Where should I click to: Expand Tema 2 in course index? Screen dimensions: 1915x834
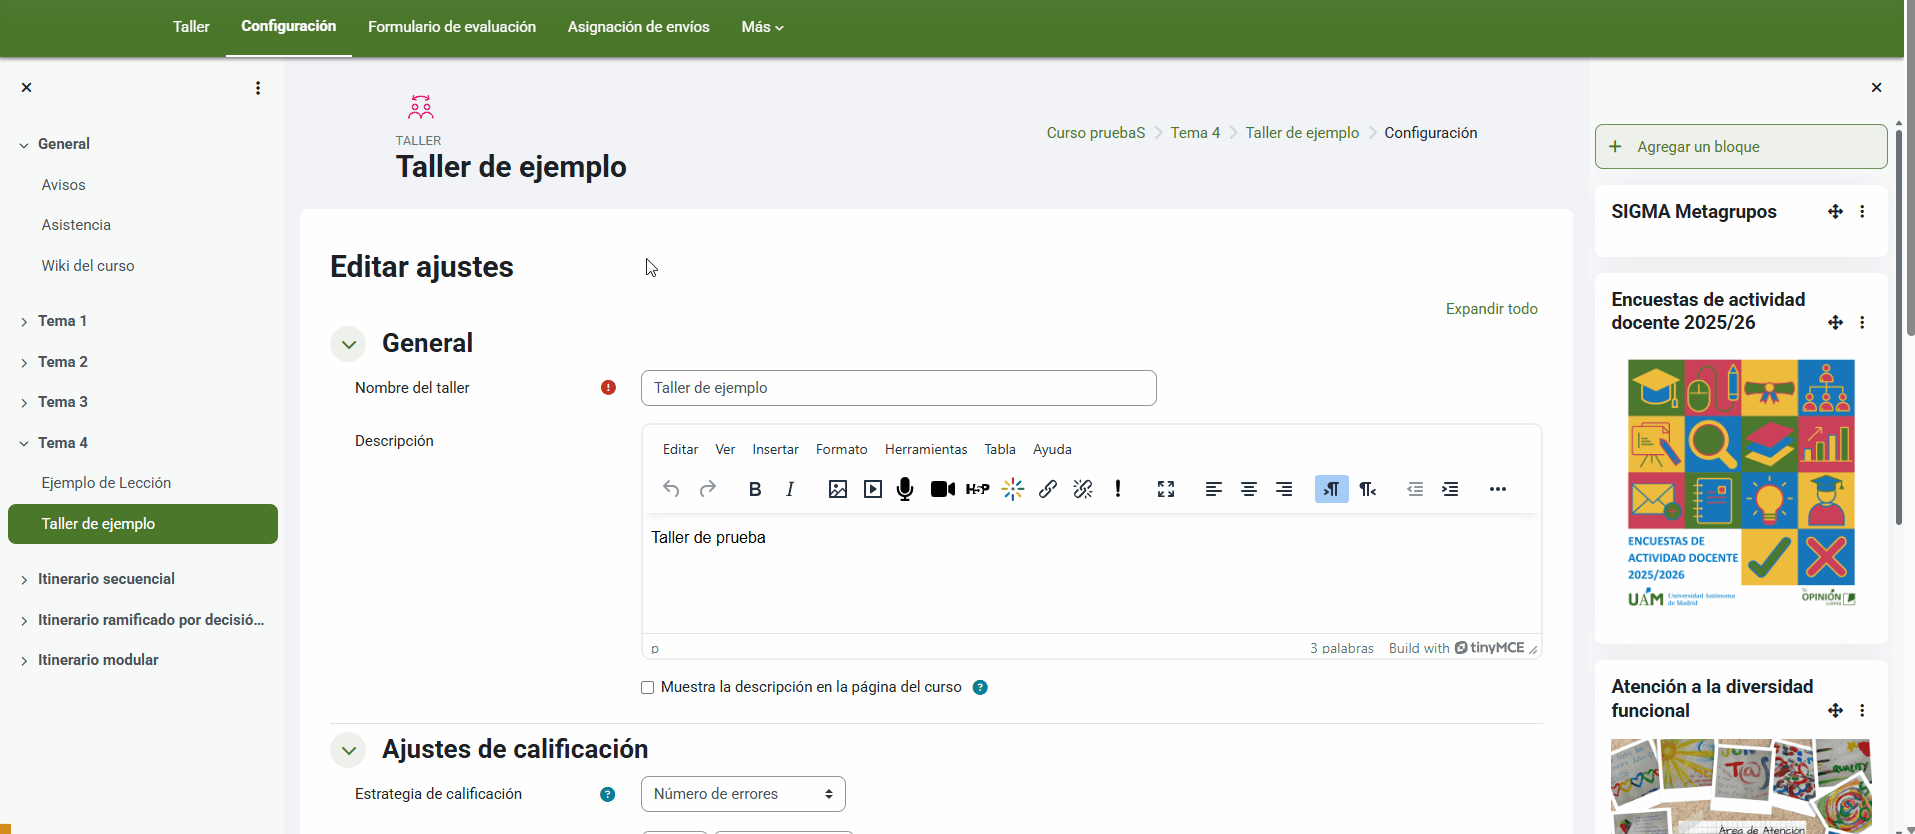tap(24, 363)
